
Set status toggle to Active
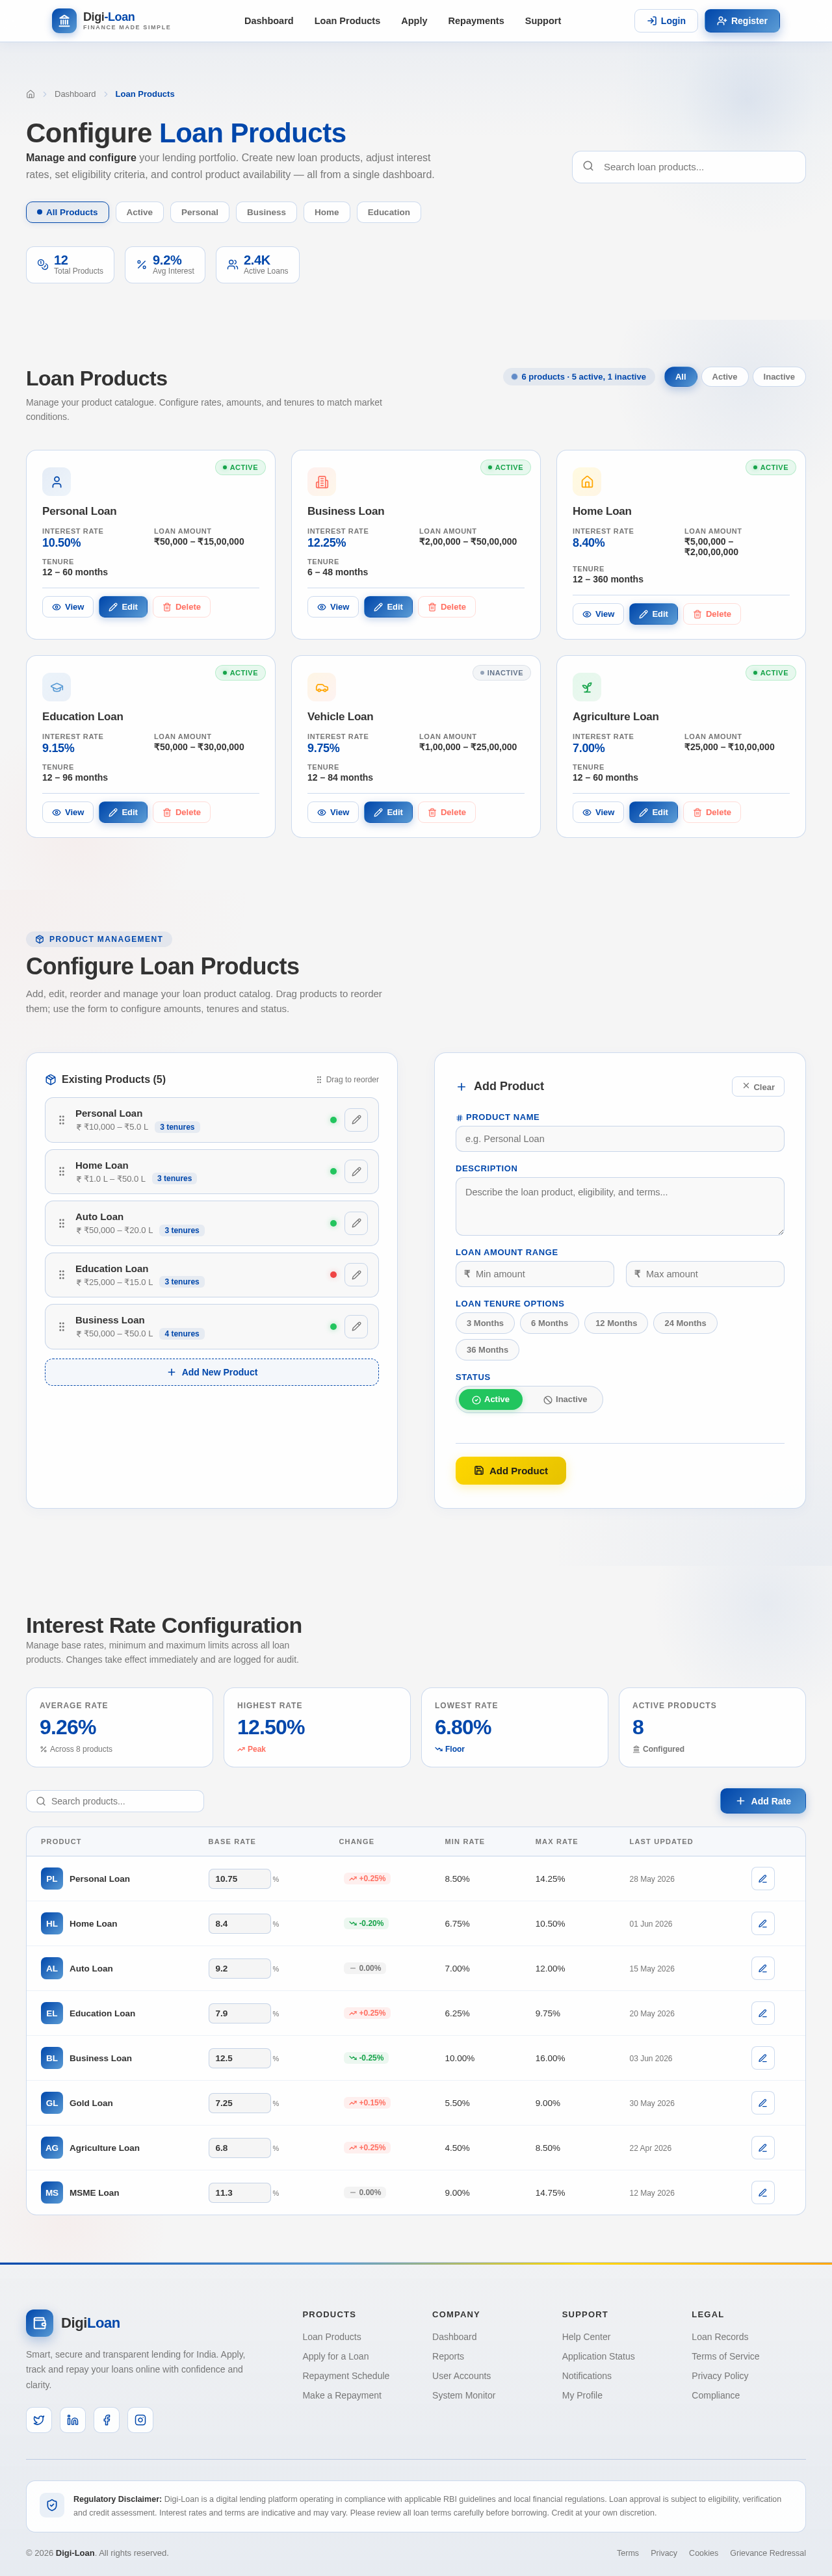tap(490, 1400)
